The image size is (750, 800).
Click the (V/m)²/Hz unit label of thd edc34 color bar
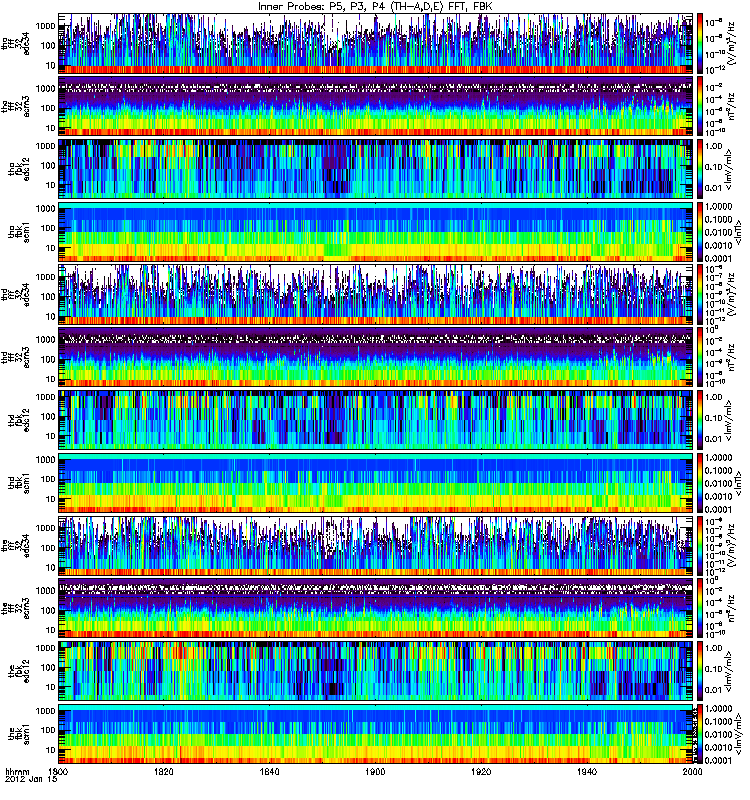pyautogui.click(x=730, y=294)
